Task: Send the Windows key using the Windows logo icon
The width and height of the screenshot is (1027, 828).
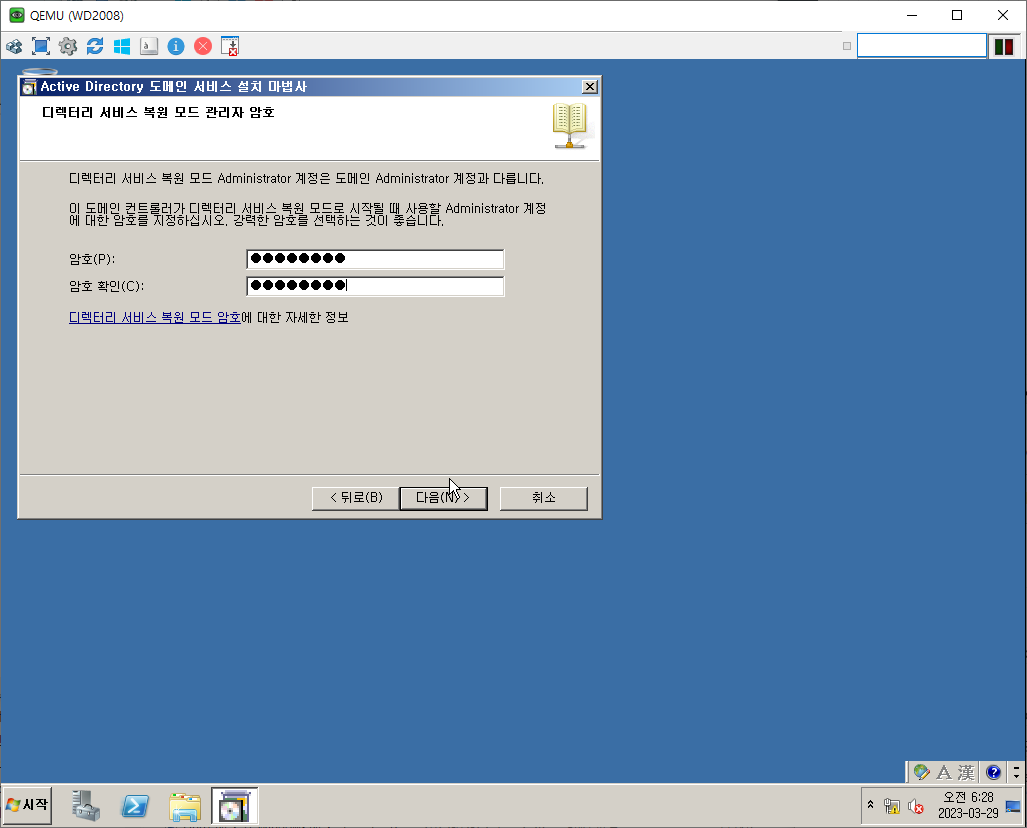Action: point(122,47)
